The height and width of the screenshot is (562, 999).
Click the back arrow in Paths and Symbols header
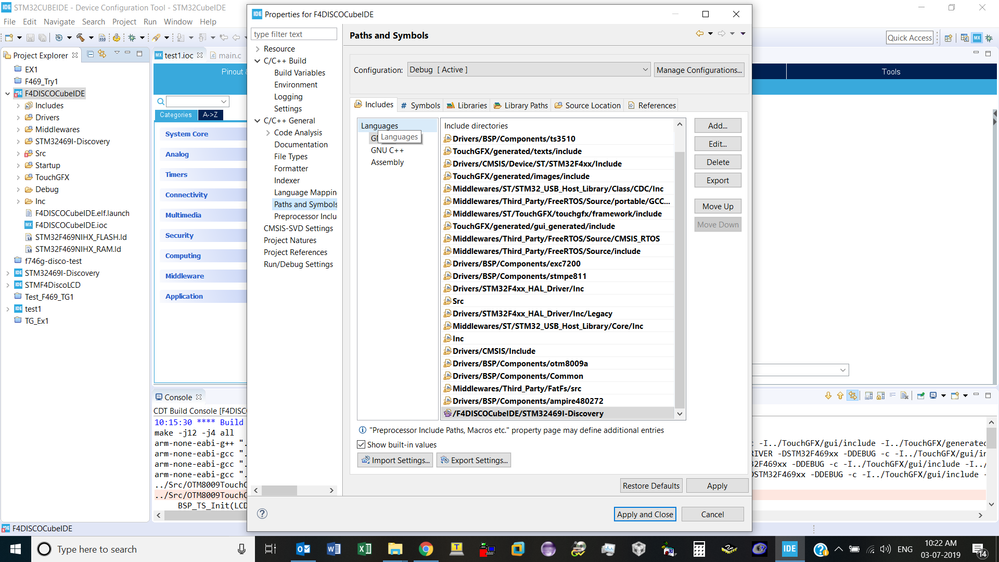coord(700,34)
